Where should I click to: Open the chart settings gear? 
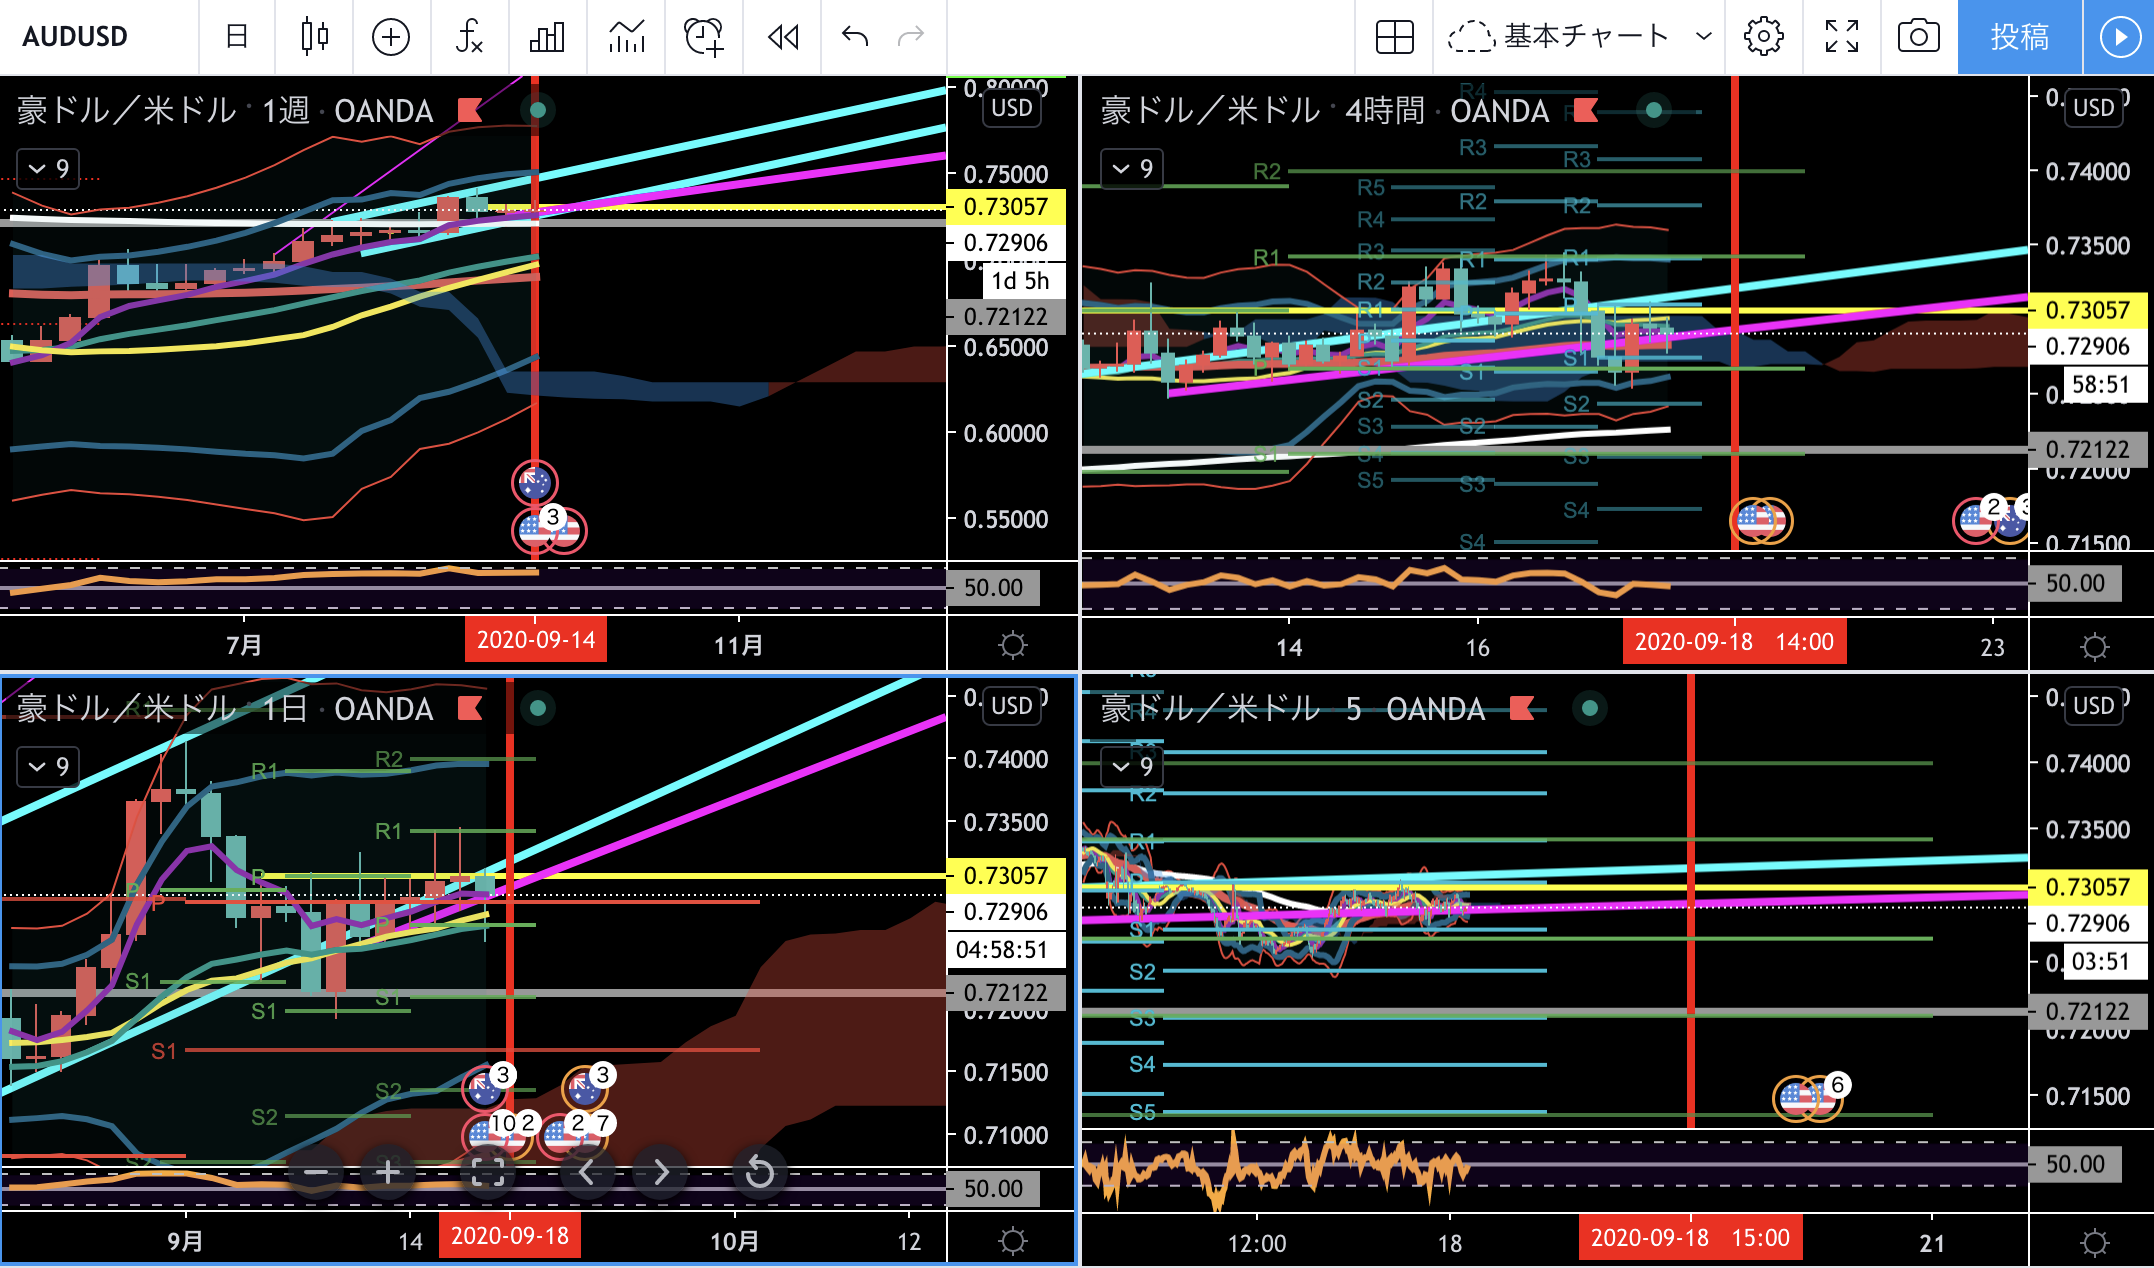[1763, 37]
